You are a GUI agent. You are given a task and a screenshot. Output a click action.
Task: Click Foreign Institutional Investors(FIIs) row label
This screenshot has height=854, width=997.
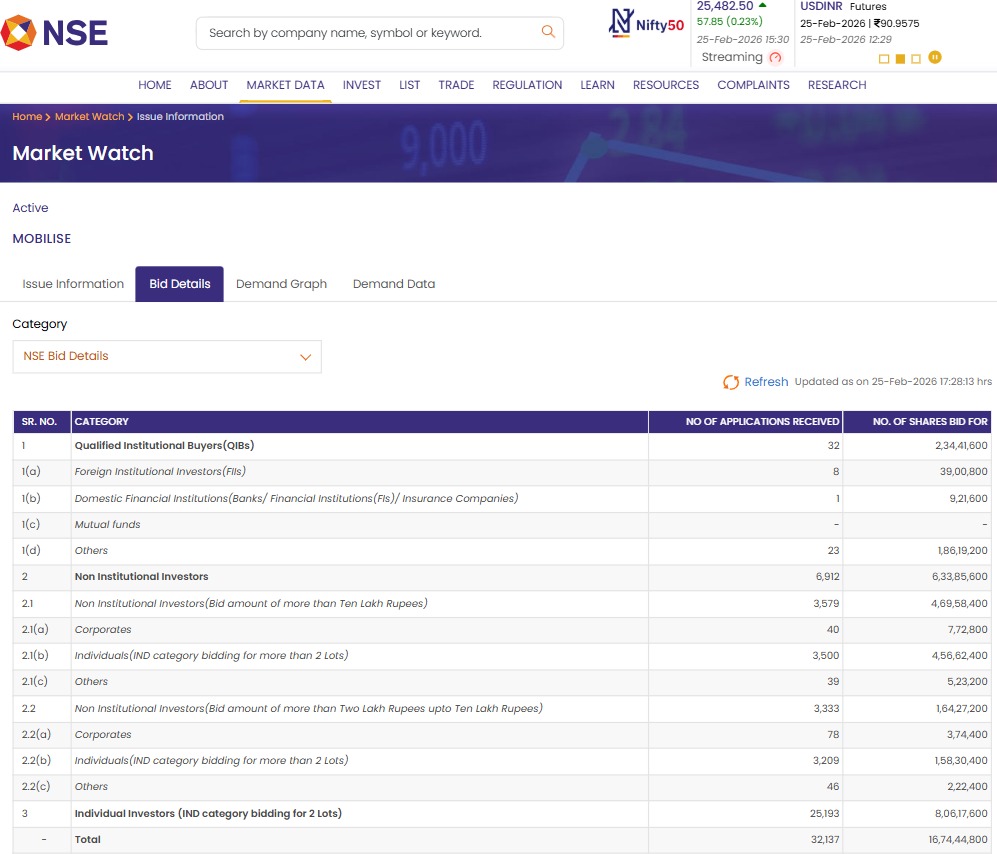point(160,471)
